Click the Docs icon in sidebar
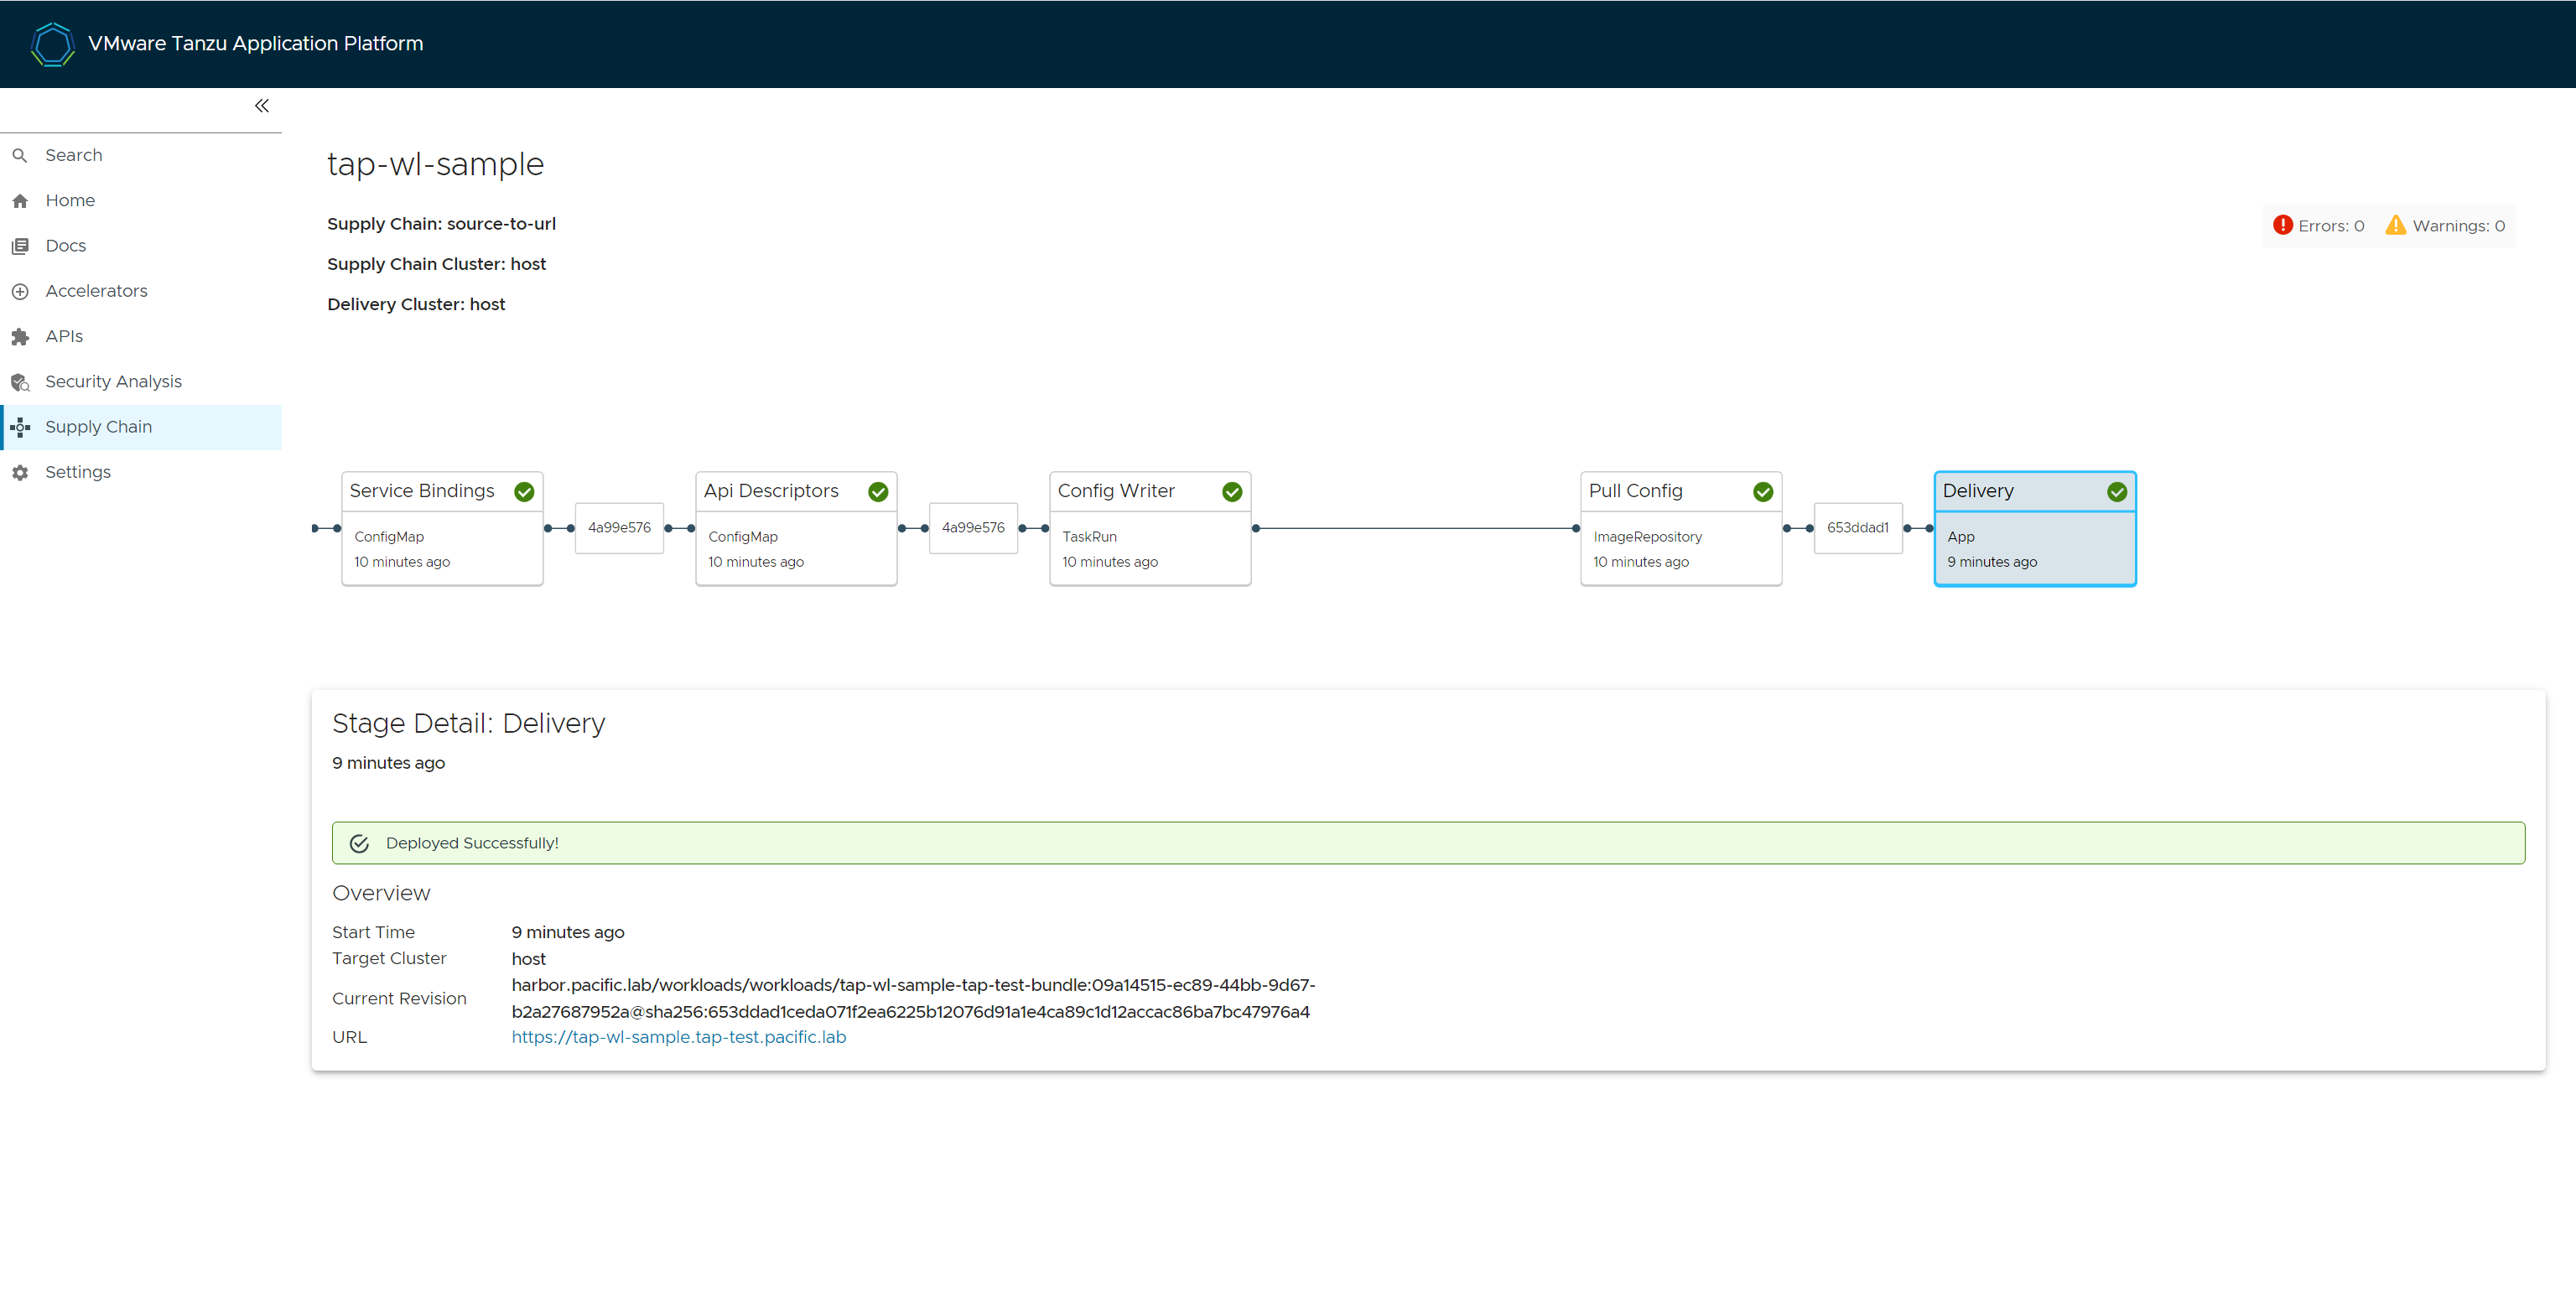This screenshot has width=2576, height=1302. coord(20,246)
